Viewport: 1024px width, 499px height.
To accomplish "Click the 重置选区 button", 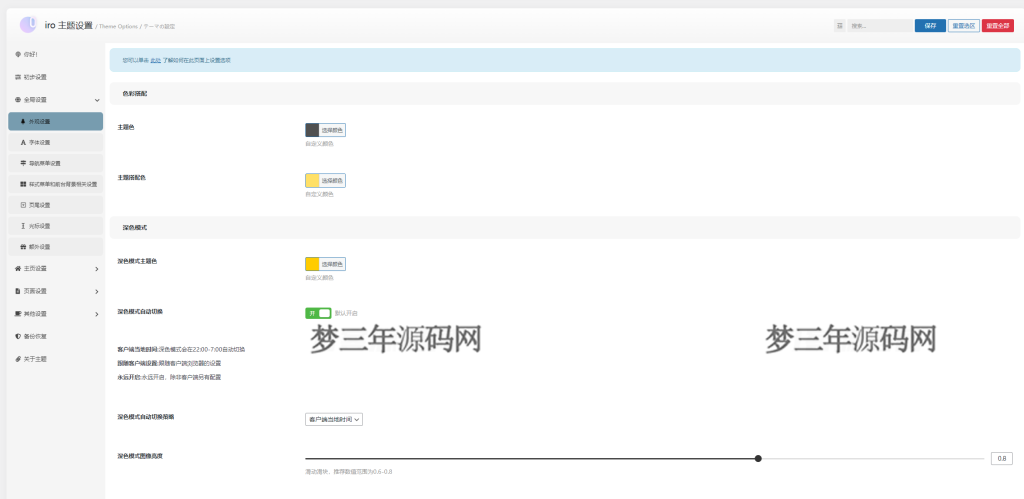I will coord(963,25).
